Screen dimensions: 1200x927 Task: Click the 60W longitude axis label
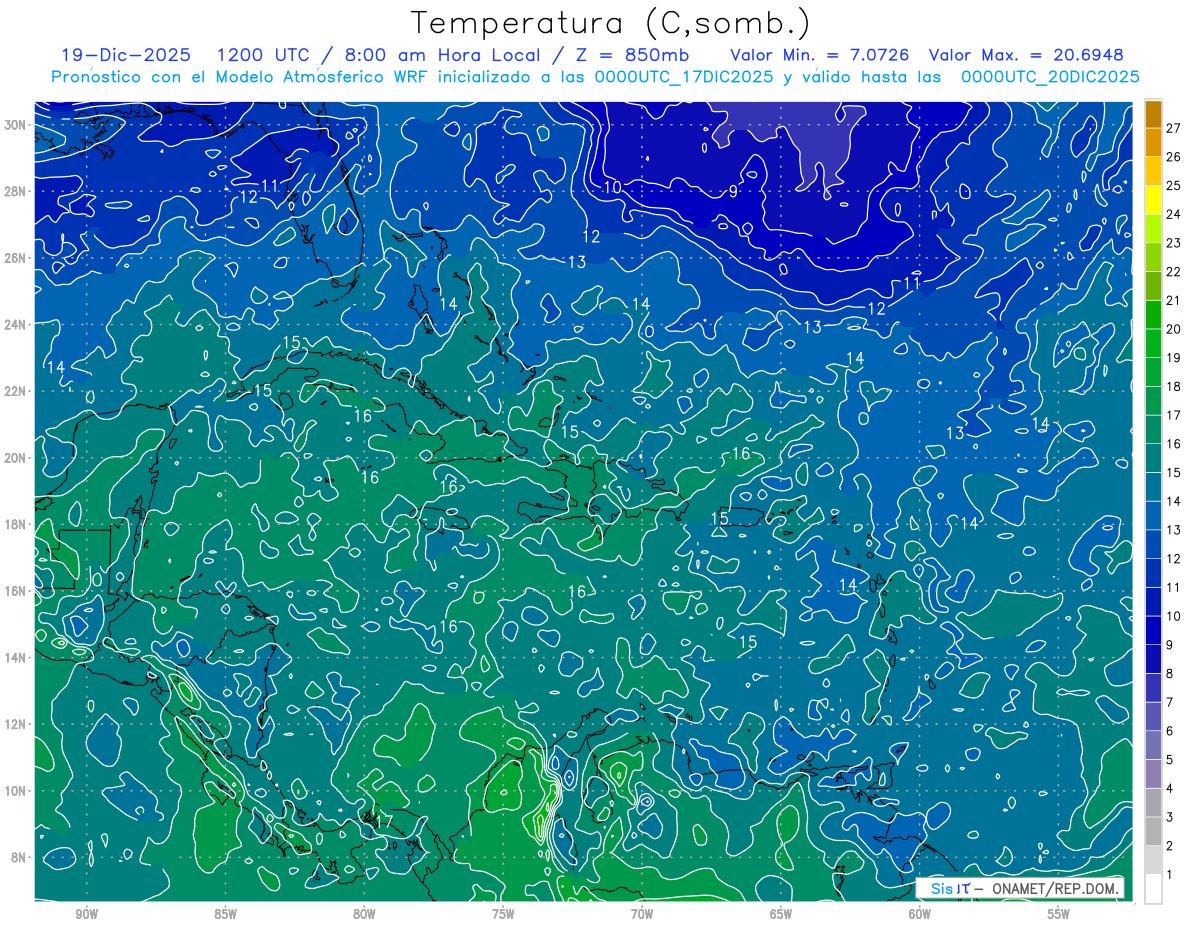920,914
